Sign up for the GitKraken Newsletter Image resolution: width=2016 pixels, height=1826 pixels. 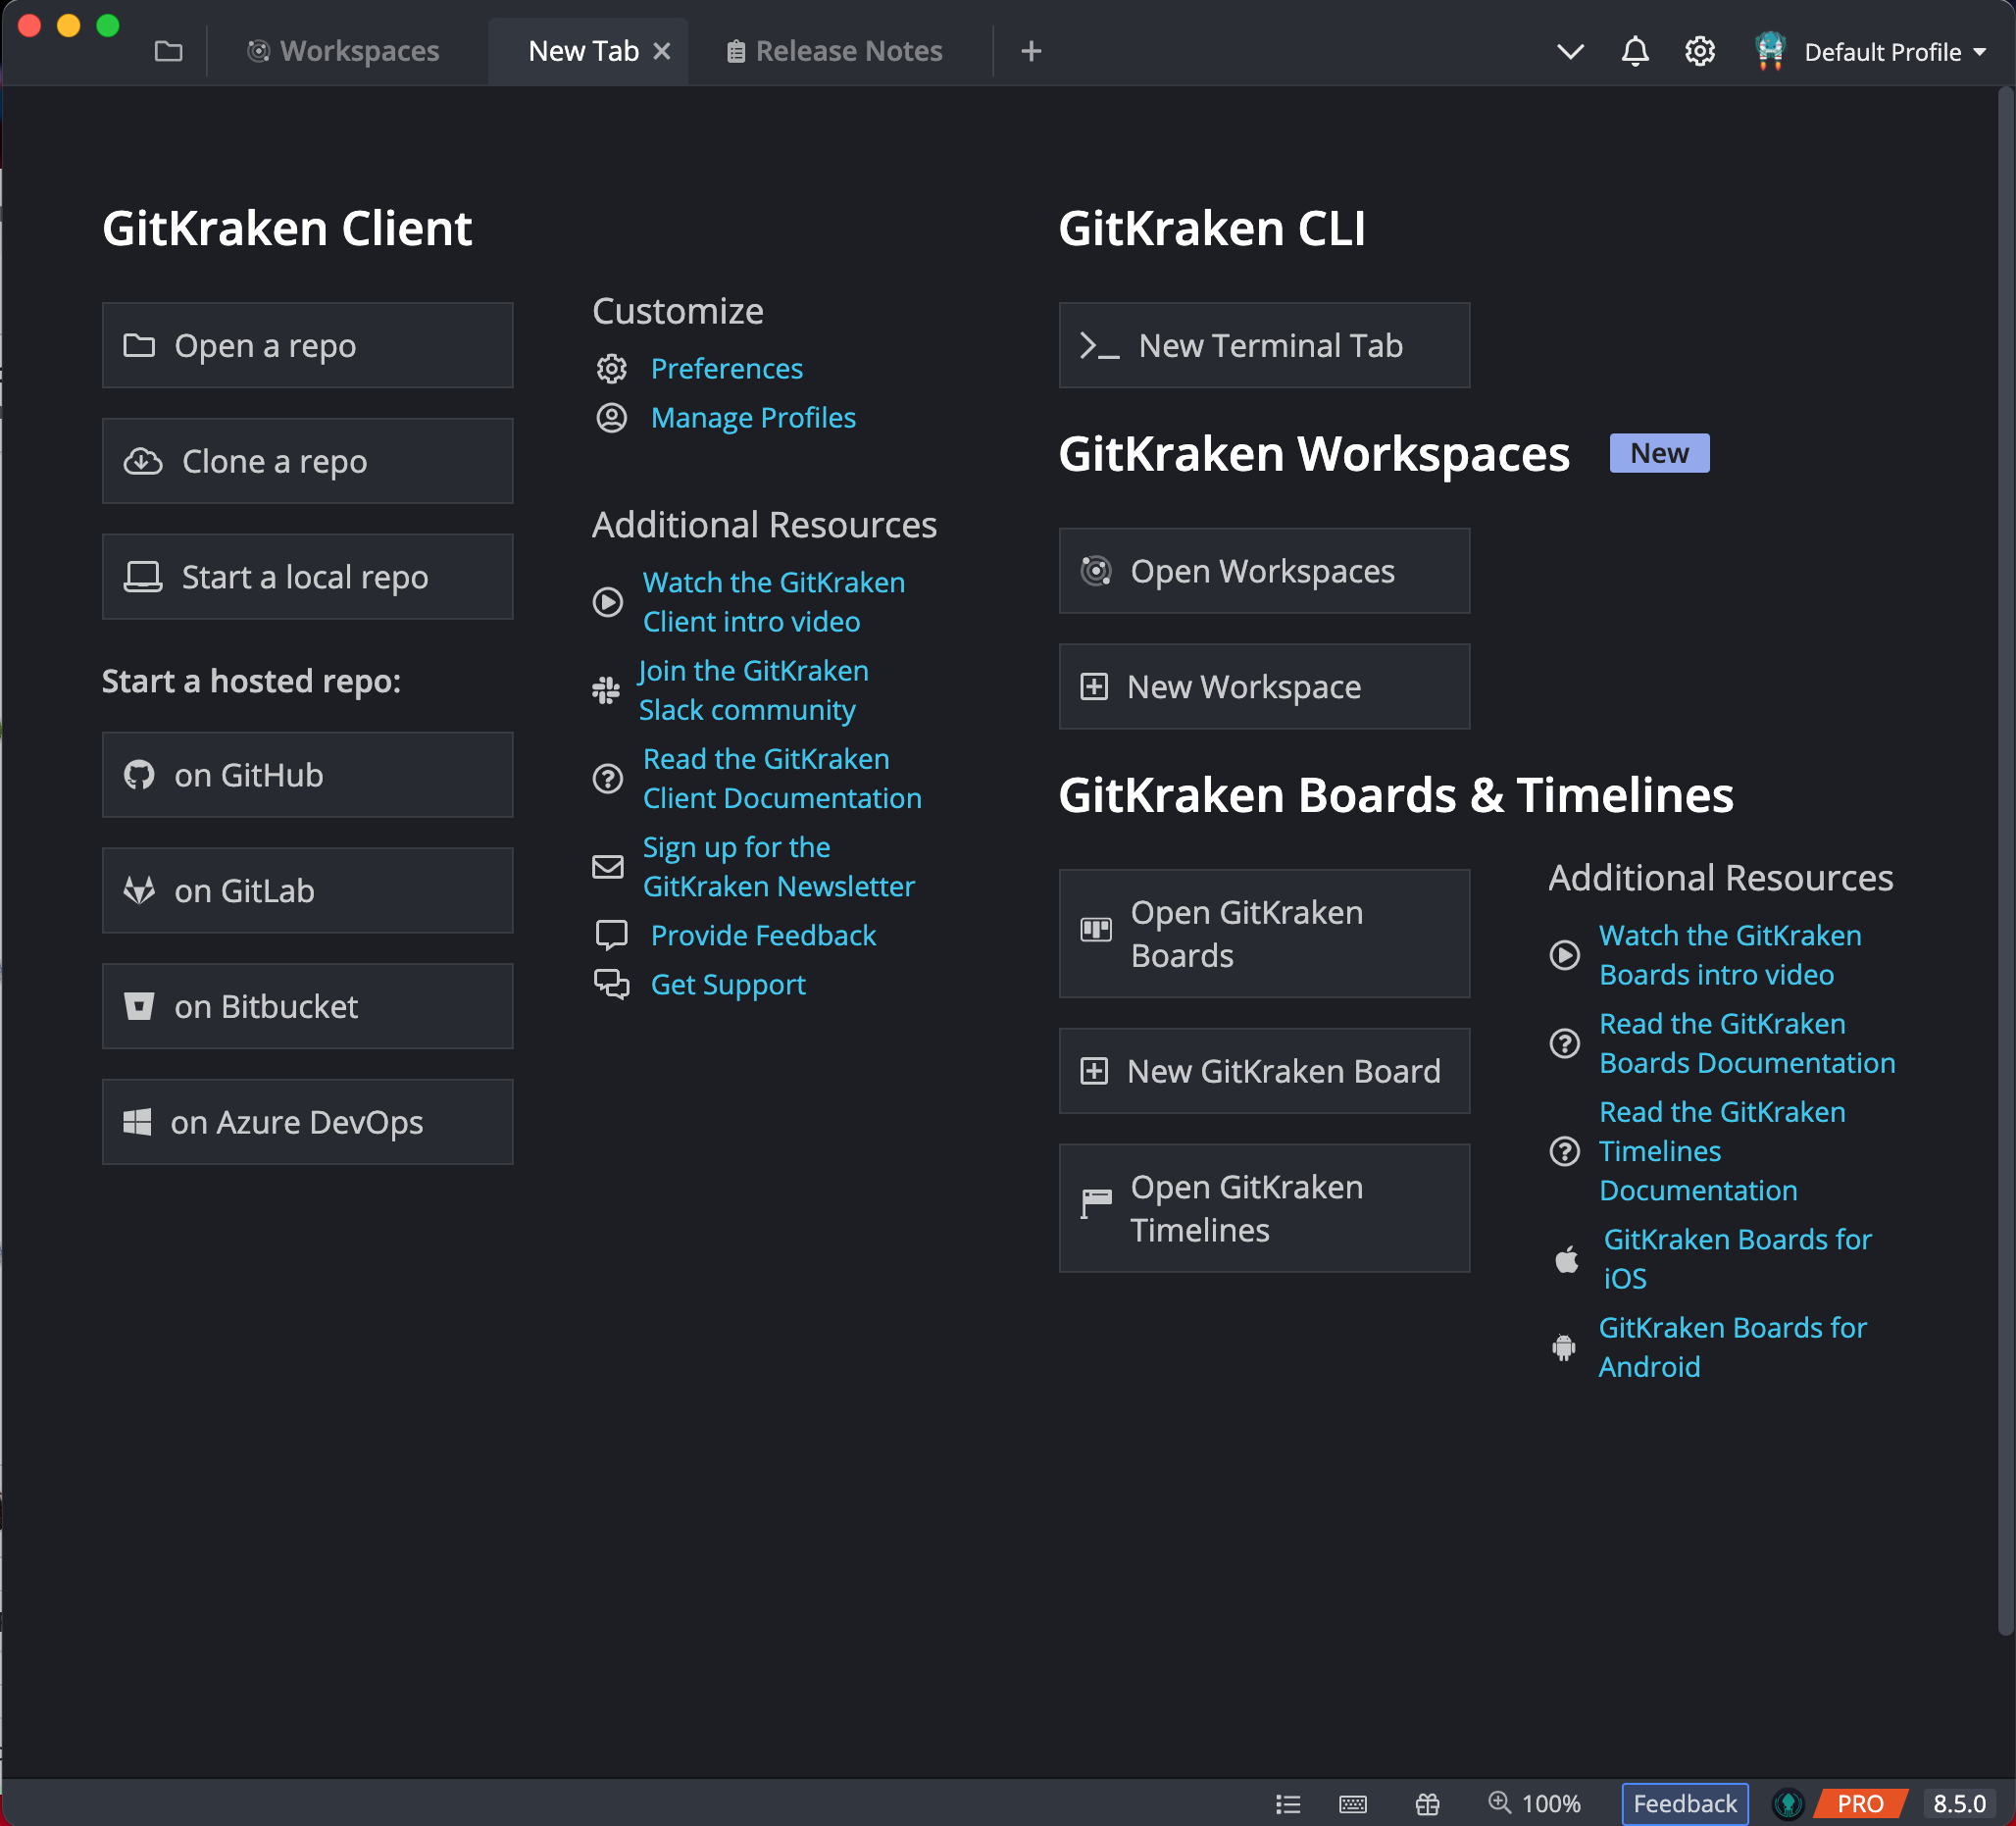[x=778, y=867]
